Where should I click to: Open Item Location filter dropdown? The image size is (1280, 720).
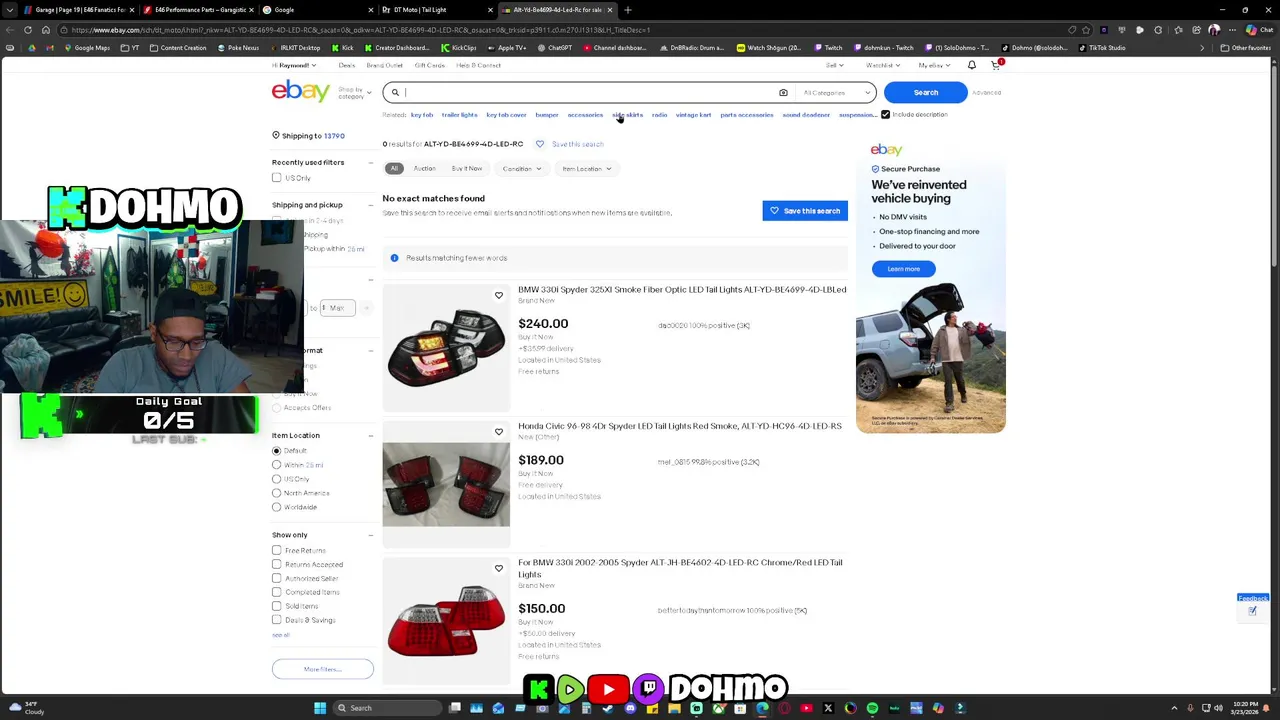586,169
